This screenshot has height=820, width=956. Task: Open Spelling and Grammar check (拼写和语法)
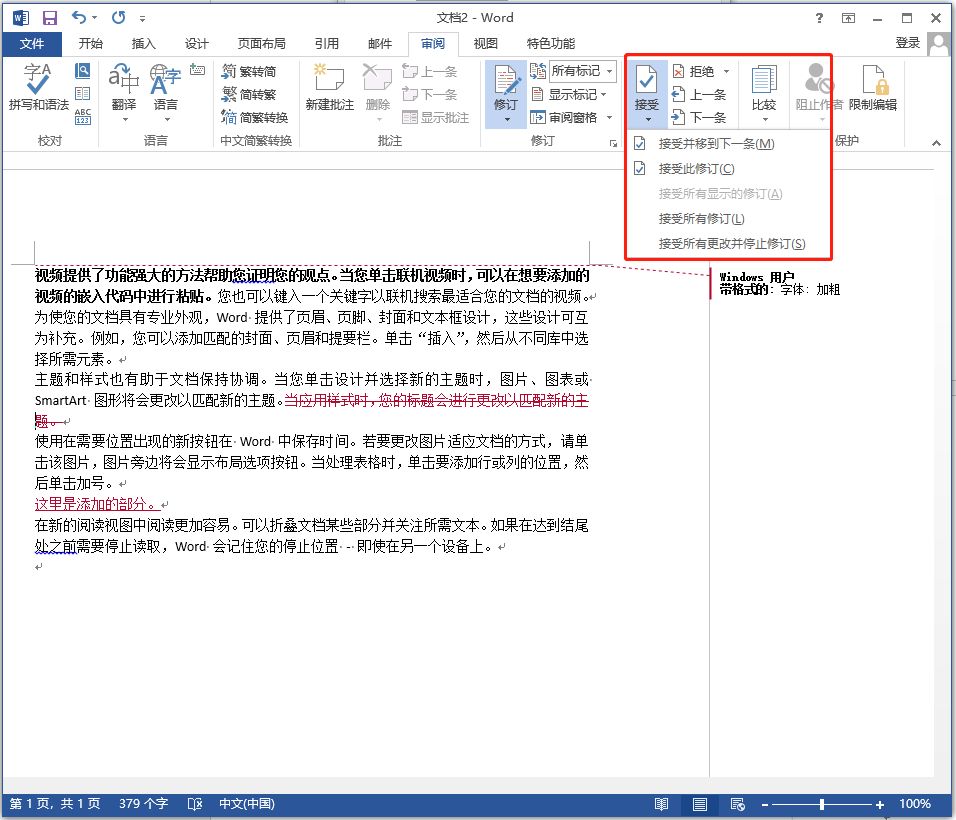point(38,88)
